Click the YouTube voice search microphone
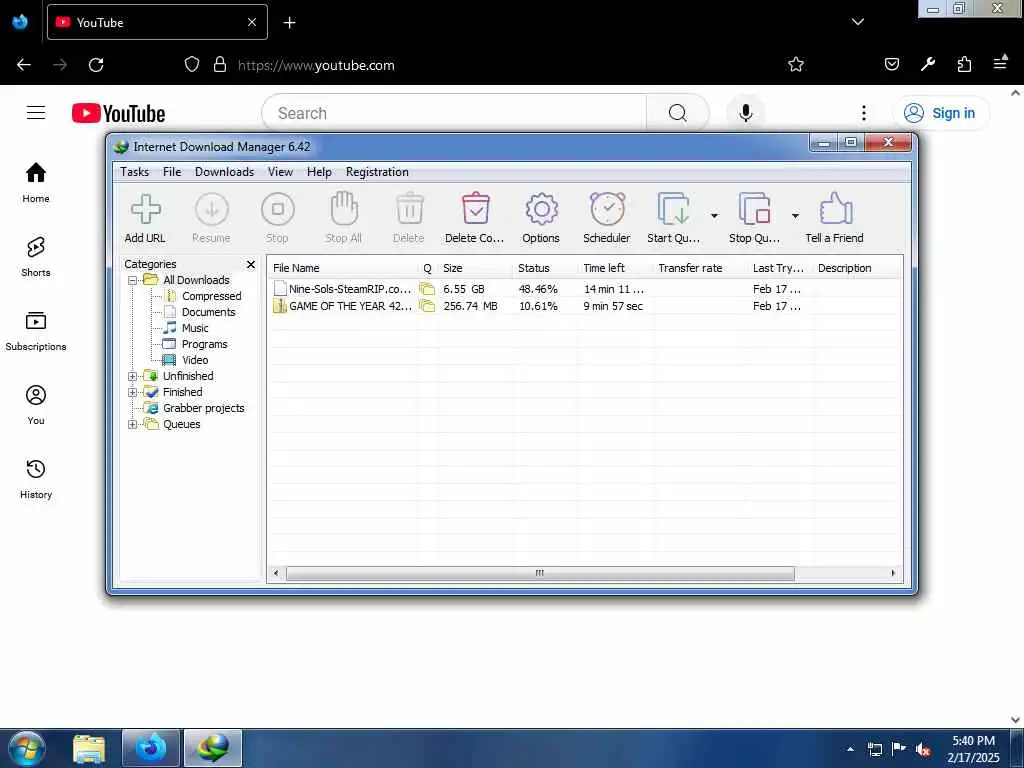 746,113
